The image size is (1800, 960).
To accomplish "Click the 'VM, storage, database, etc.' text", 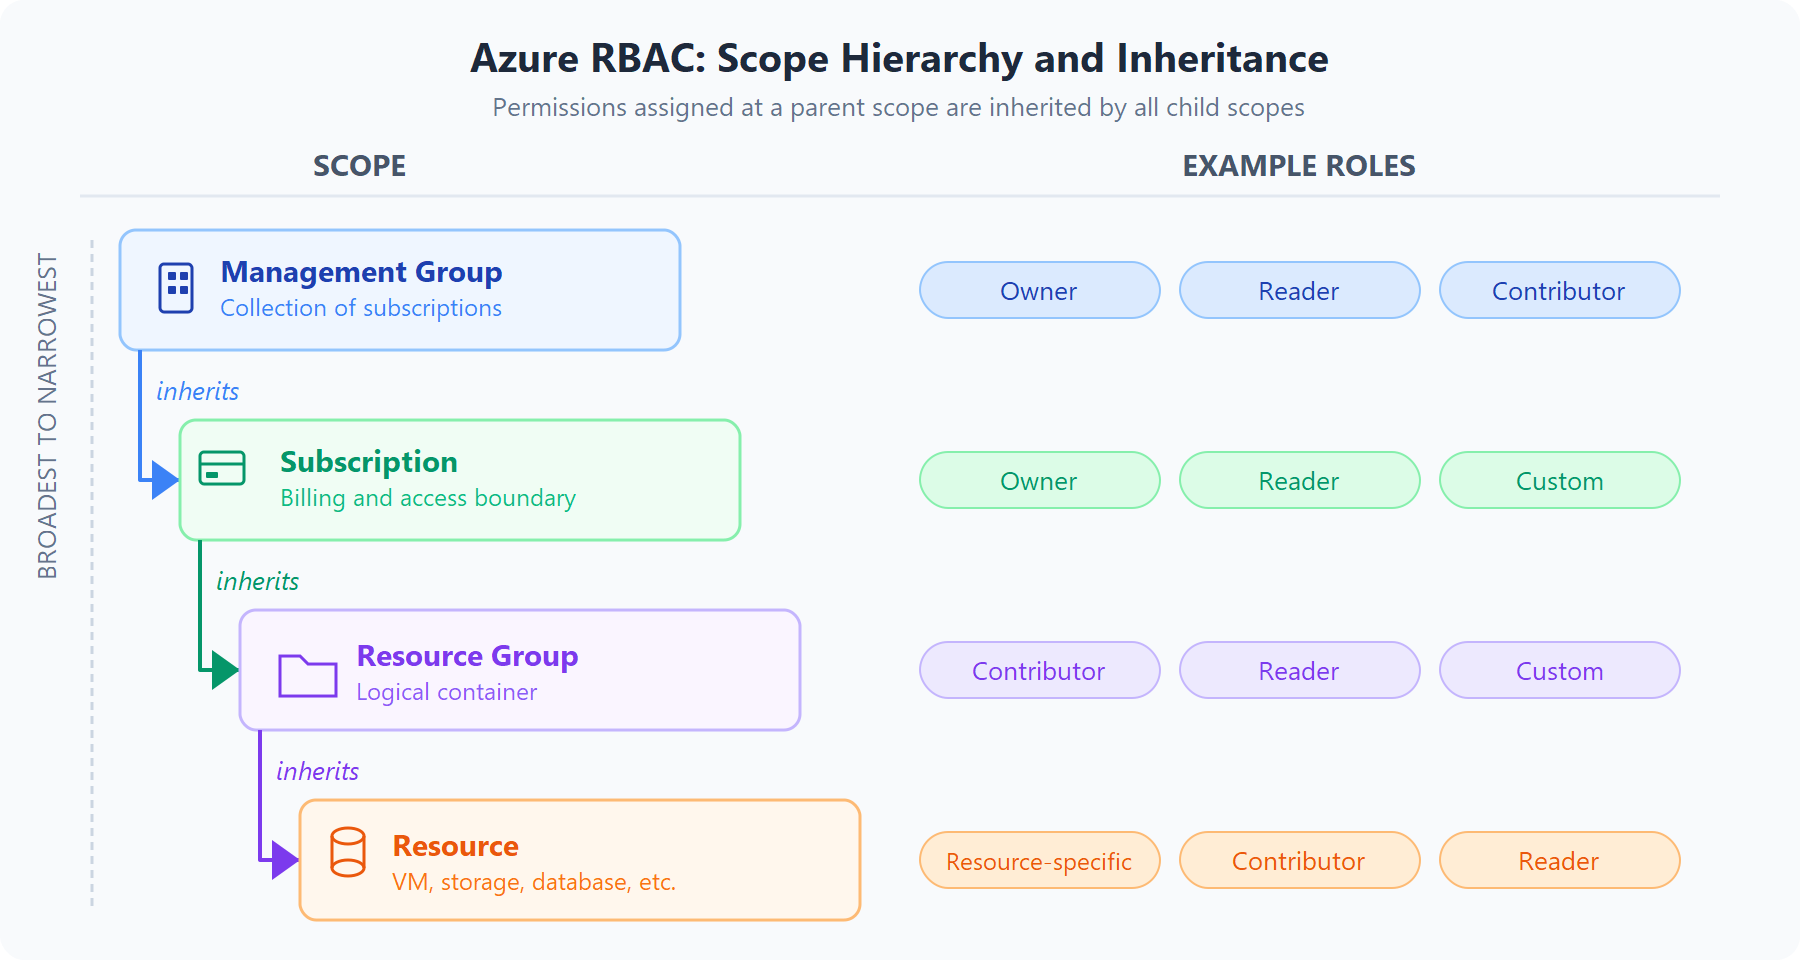I will (534, 882).
